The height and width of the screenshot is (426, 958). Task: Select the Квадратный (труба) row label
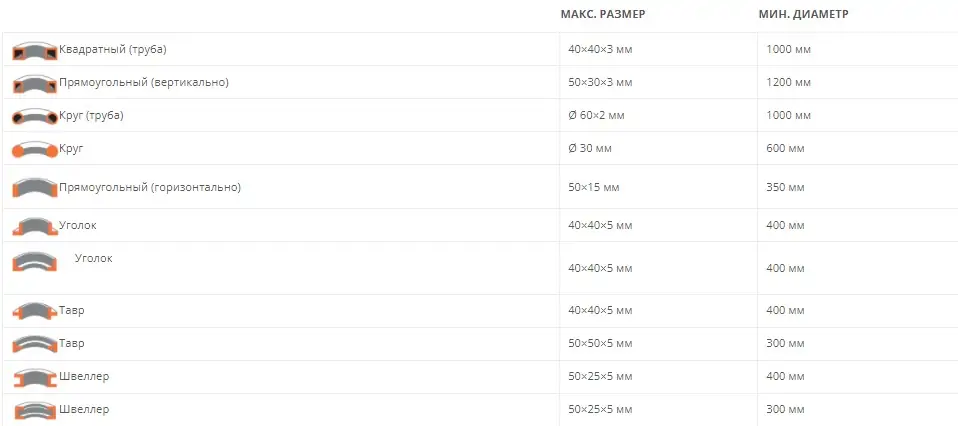112,49
